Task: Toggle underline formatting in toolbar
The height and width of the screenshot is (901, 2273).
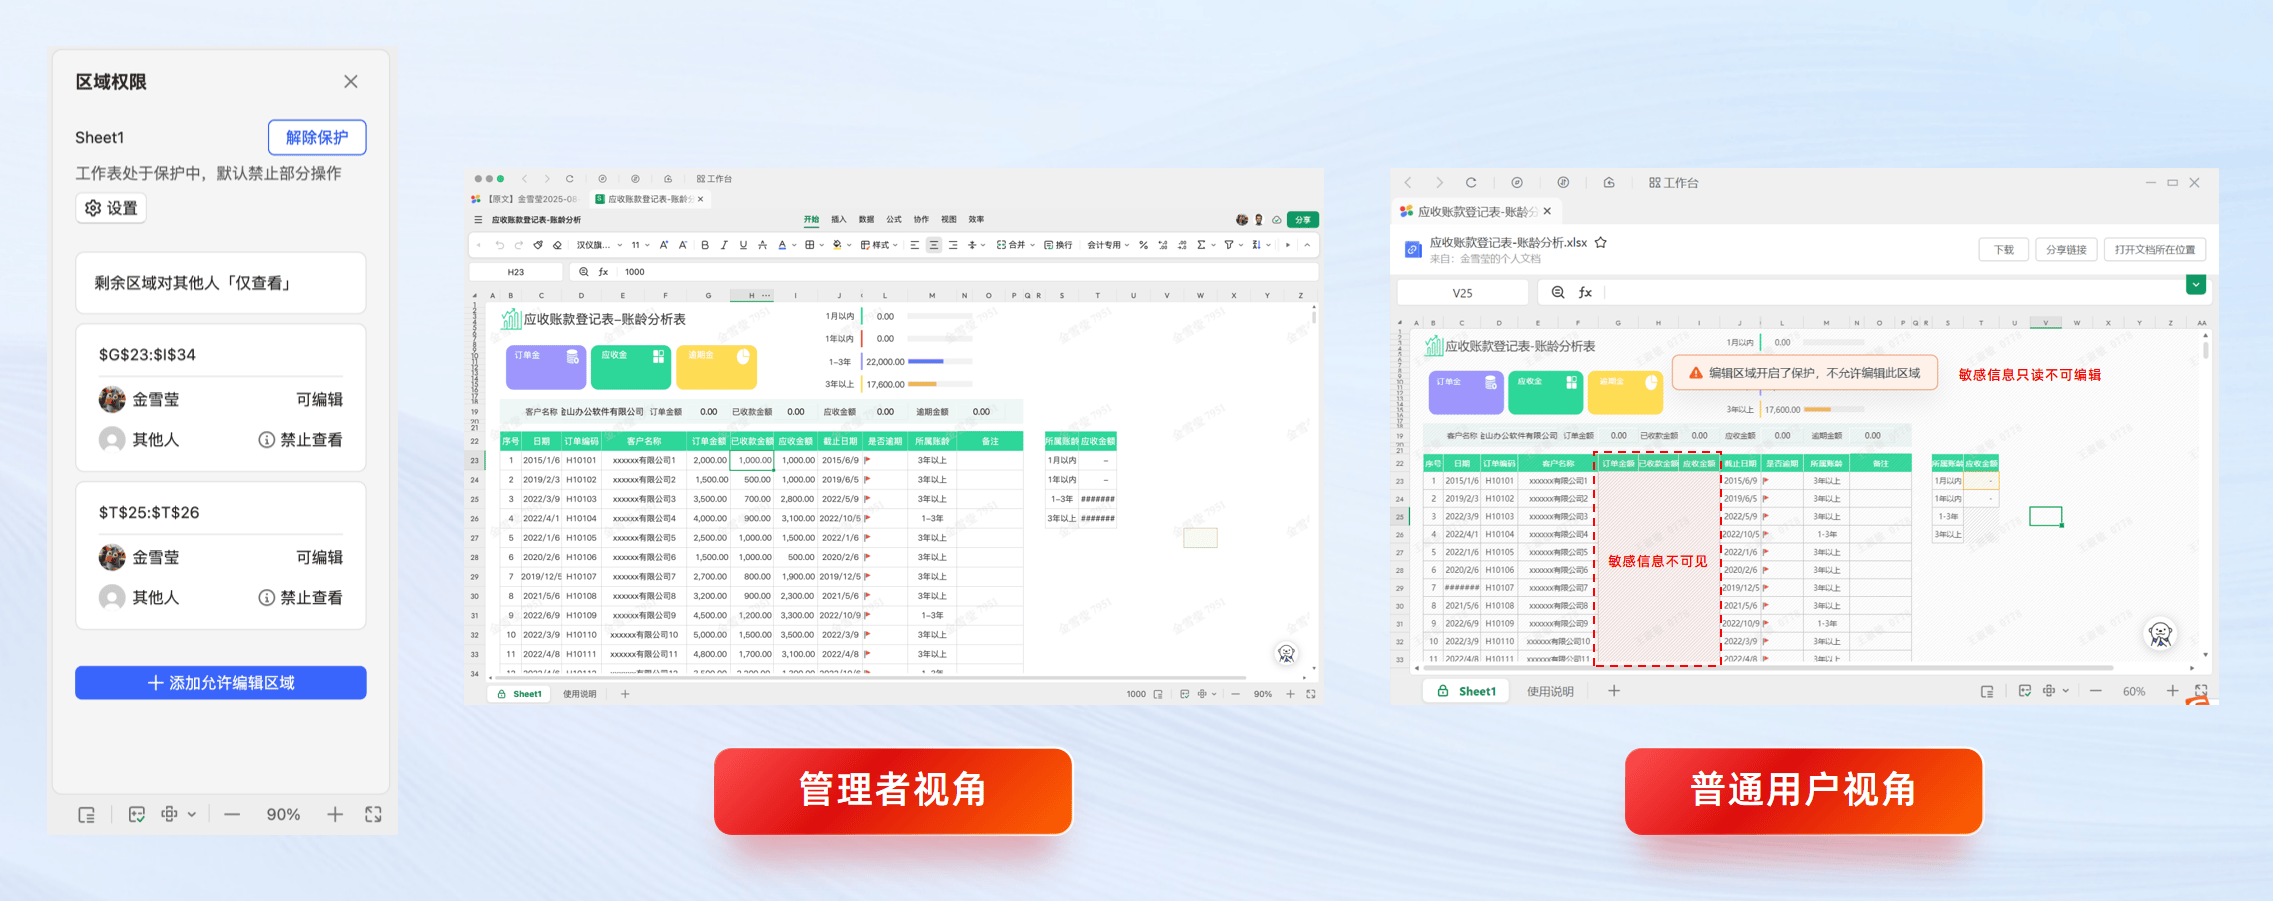Action: (x=743, y=245)
